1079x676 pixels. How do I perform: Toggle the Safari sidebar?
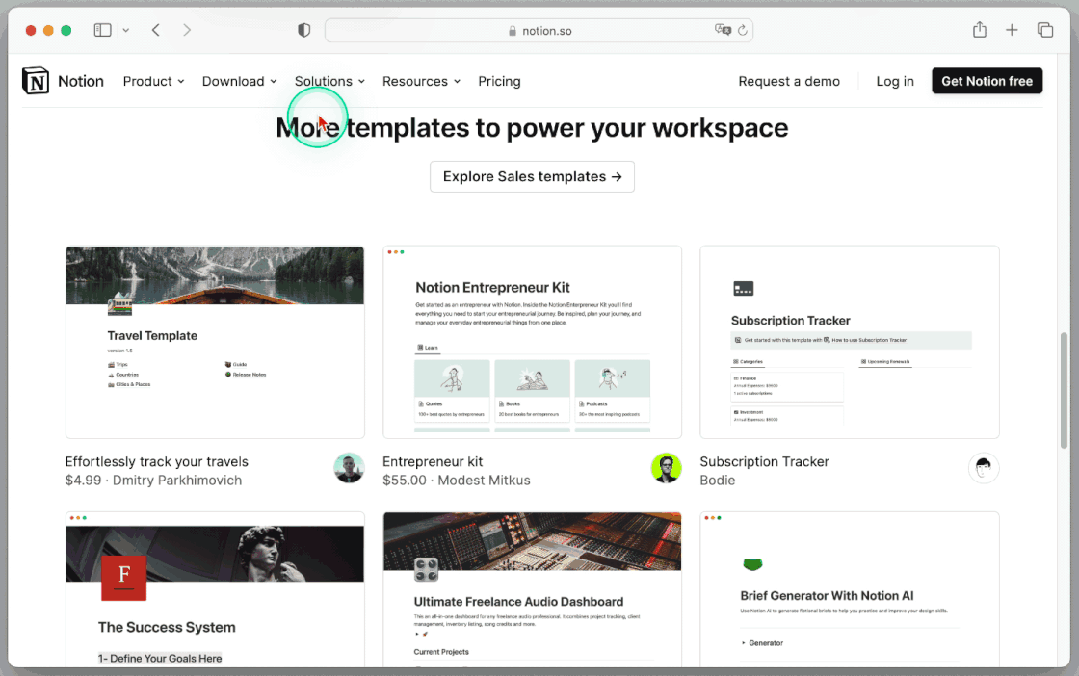[x=102, y=30]
